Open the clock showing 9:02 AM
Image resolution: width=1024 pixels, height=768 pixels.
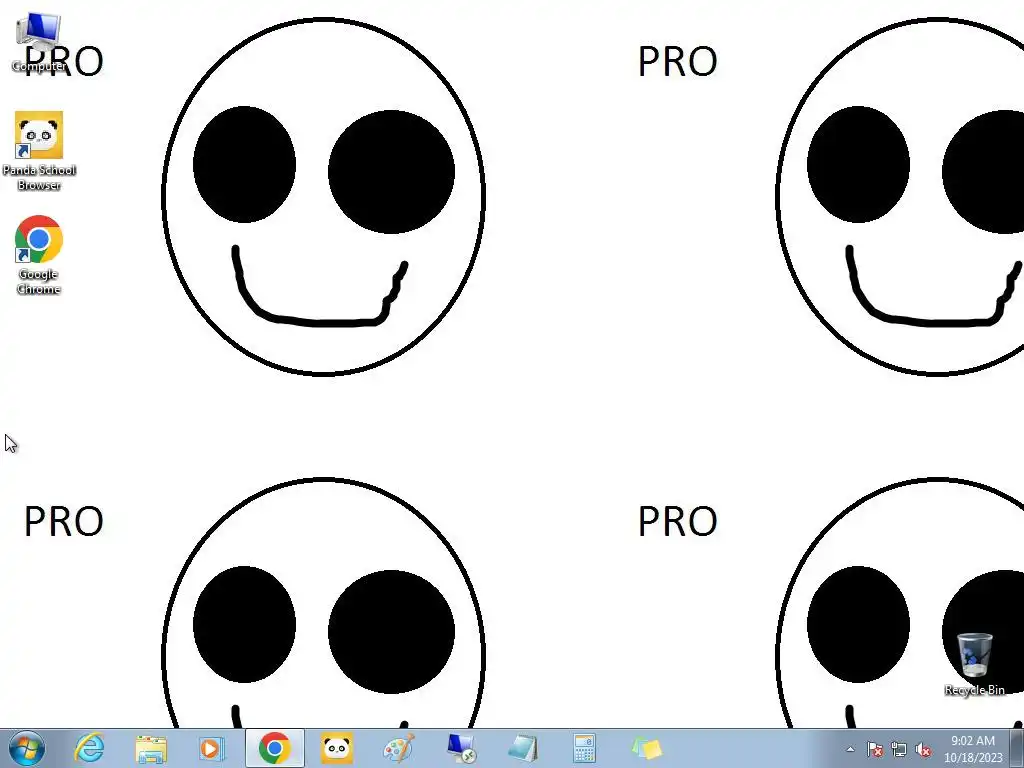[x=973, y=749]
